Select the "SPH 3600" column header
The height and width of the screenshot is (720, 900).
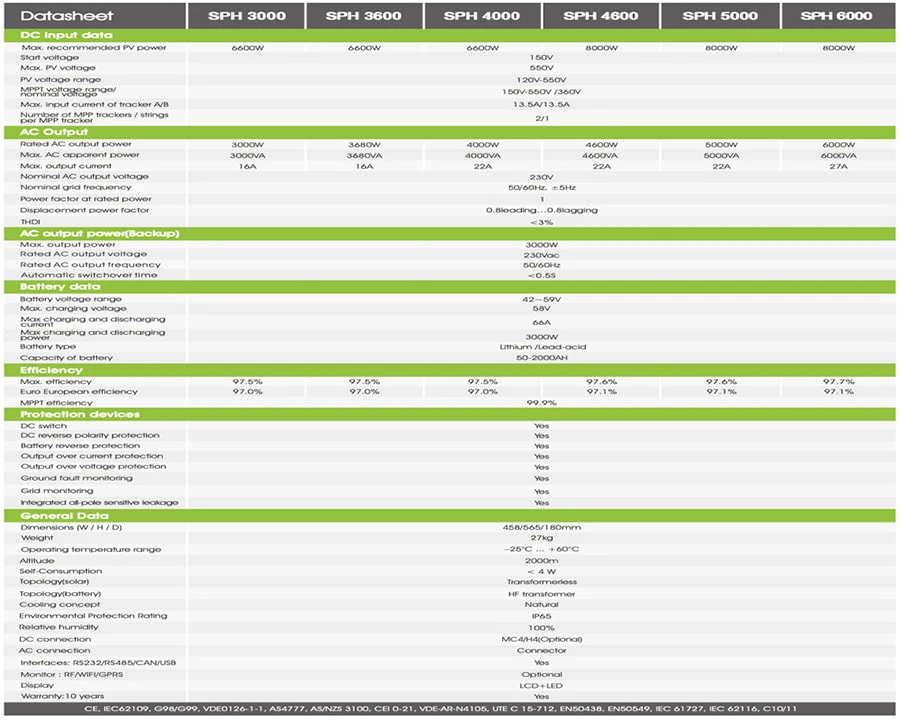(x=364, y=16)
